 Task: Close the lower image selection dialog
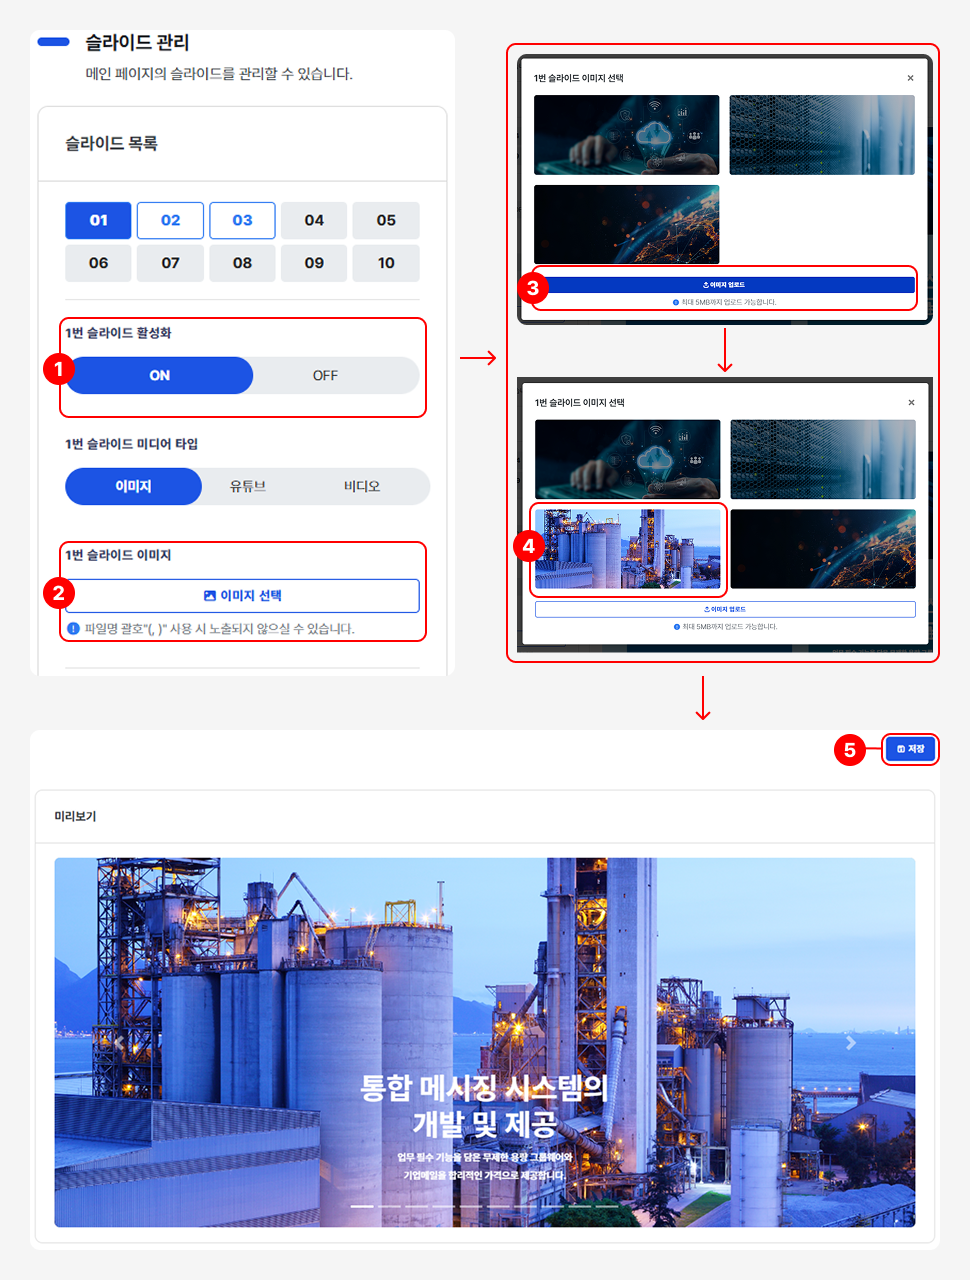(911, 403)
